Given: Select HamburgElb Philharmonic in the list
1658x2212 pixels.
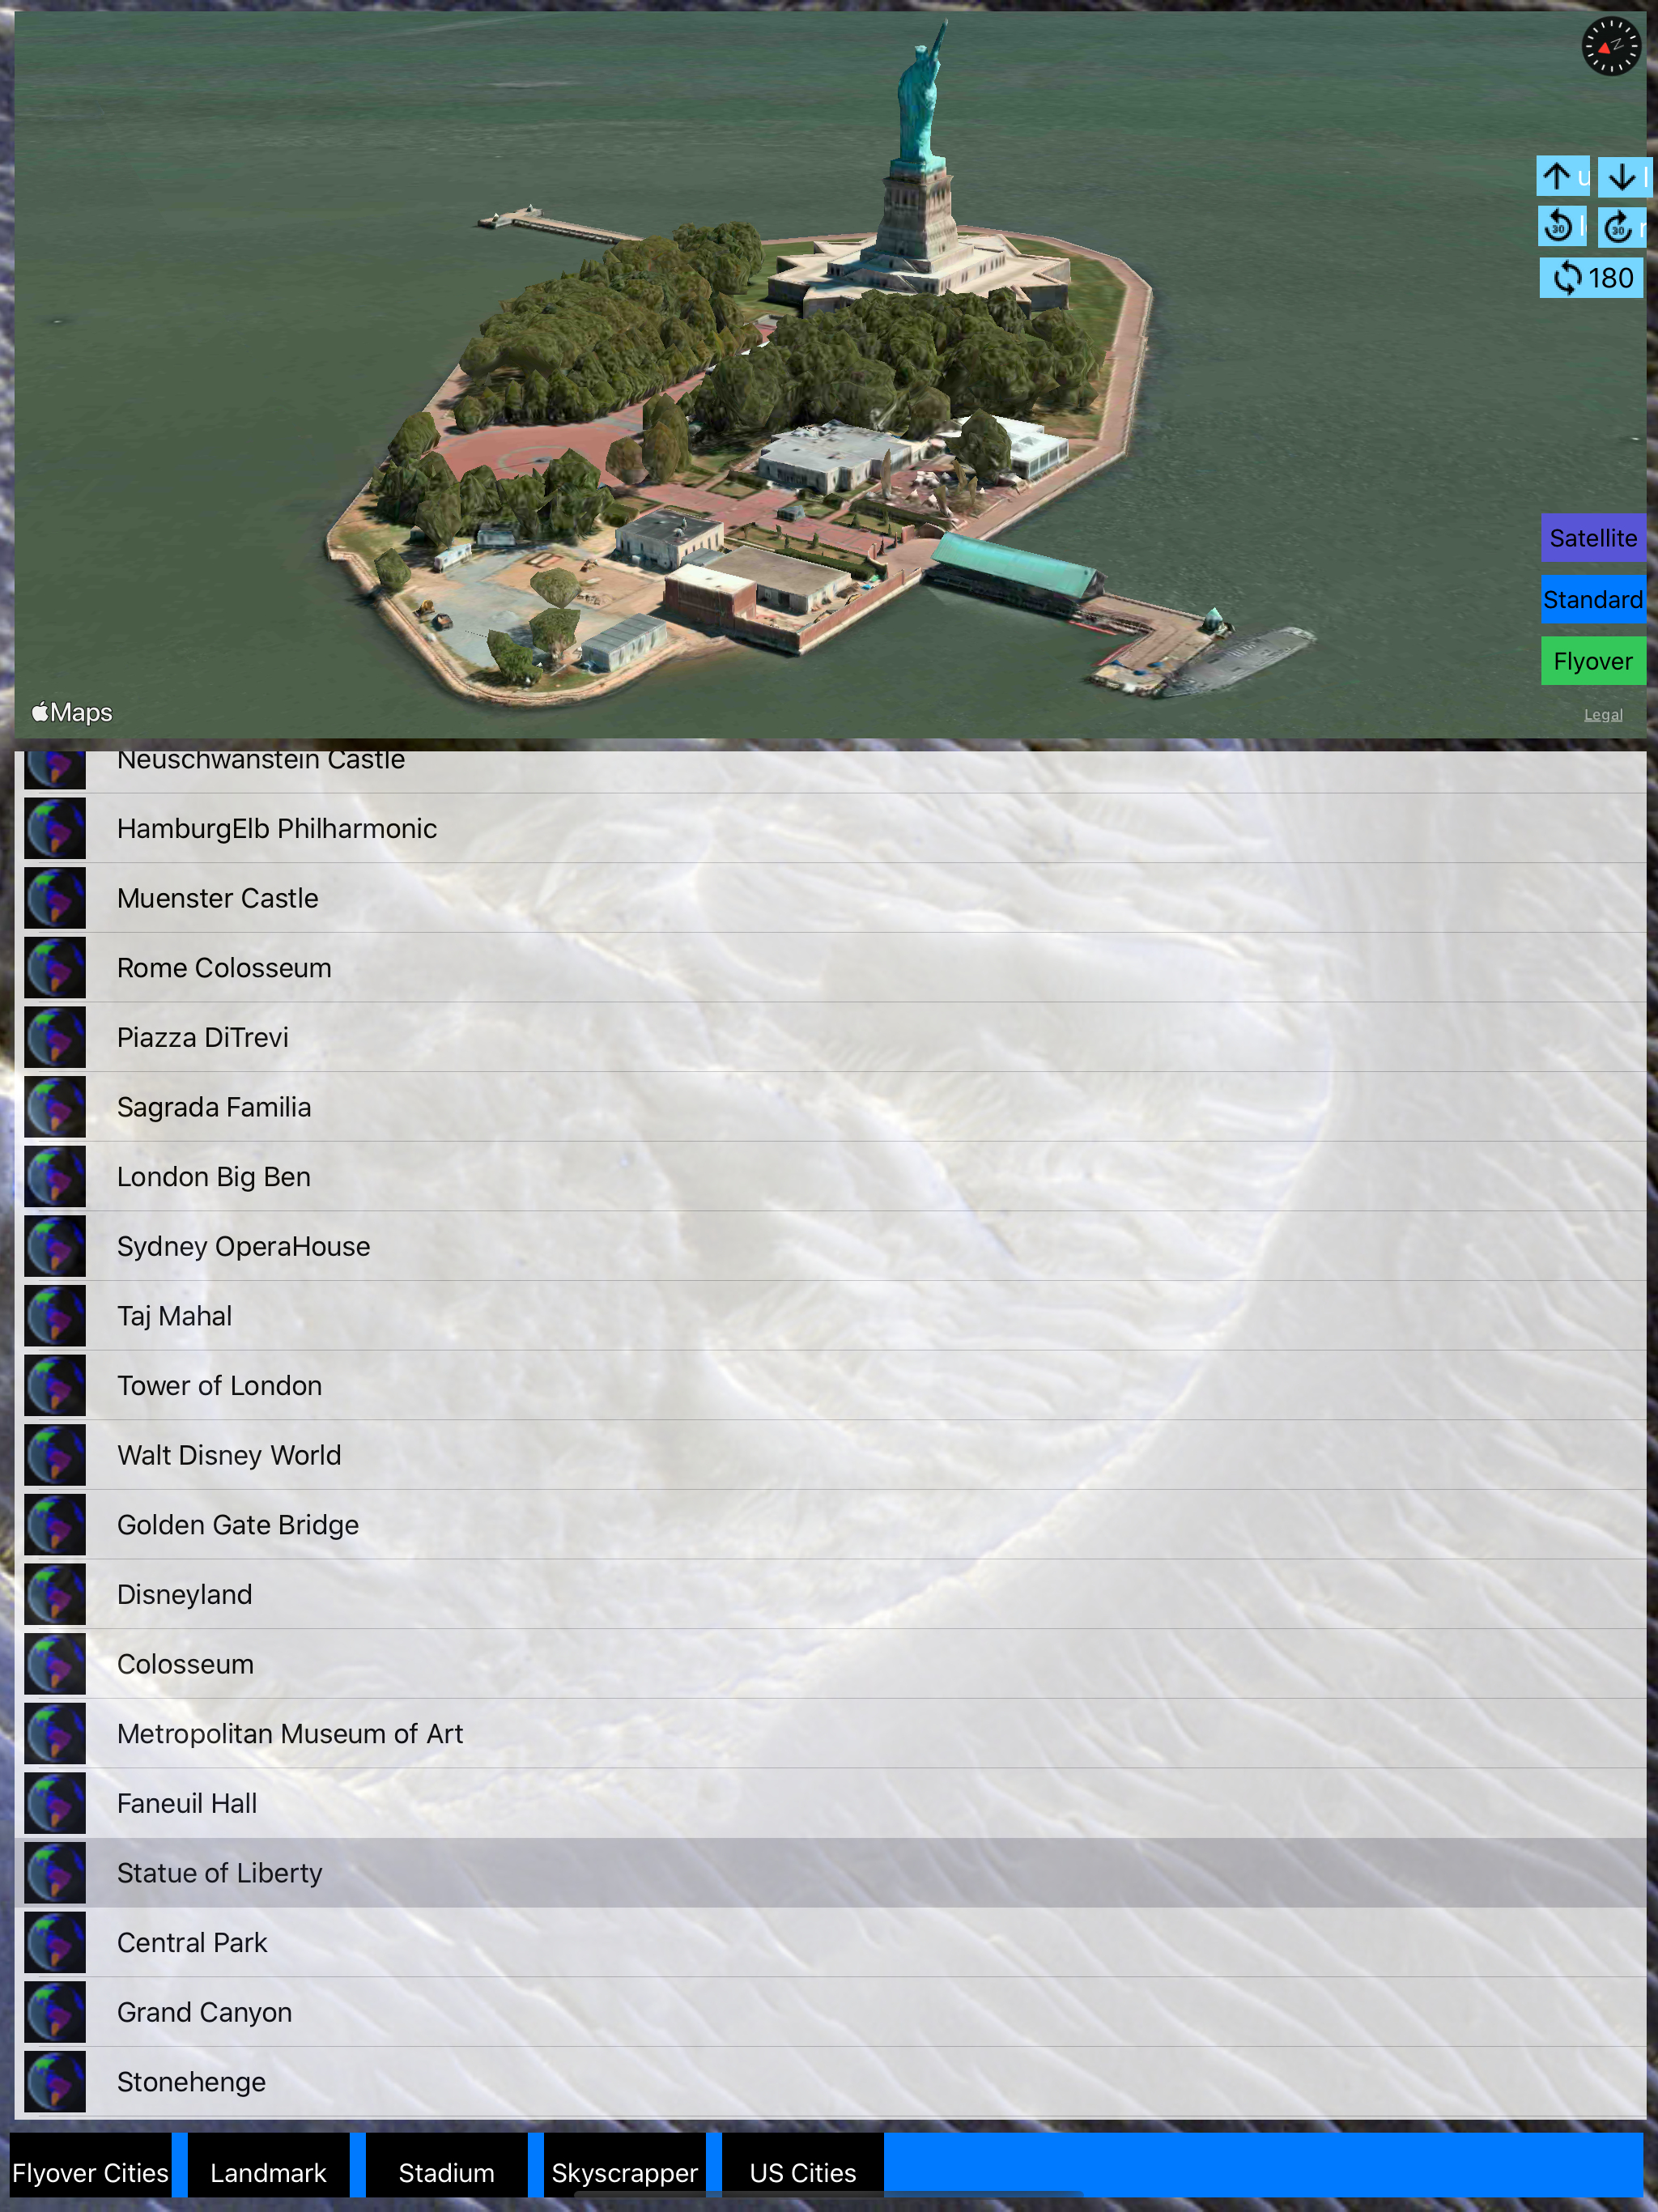Looking at the screenshot, I should pos(830,829).
